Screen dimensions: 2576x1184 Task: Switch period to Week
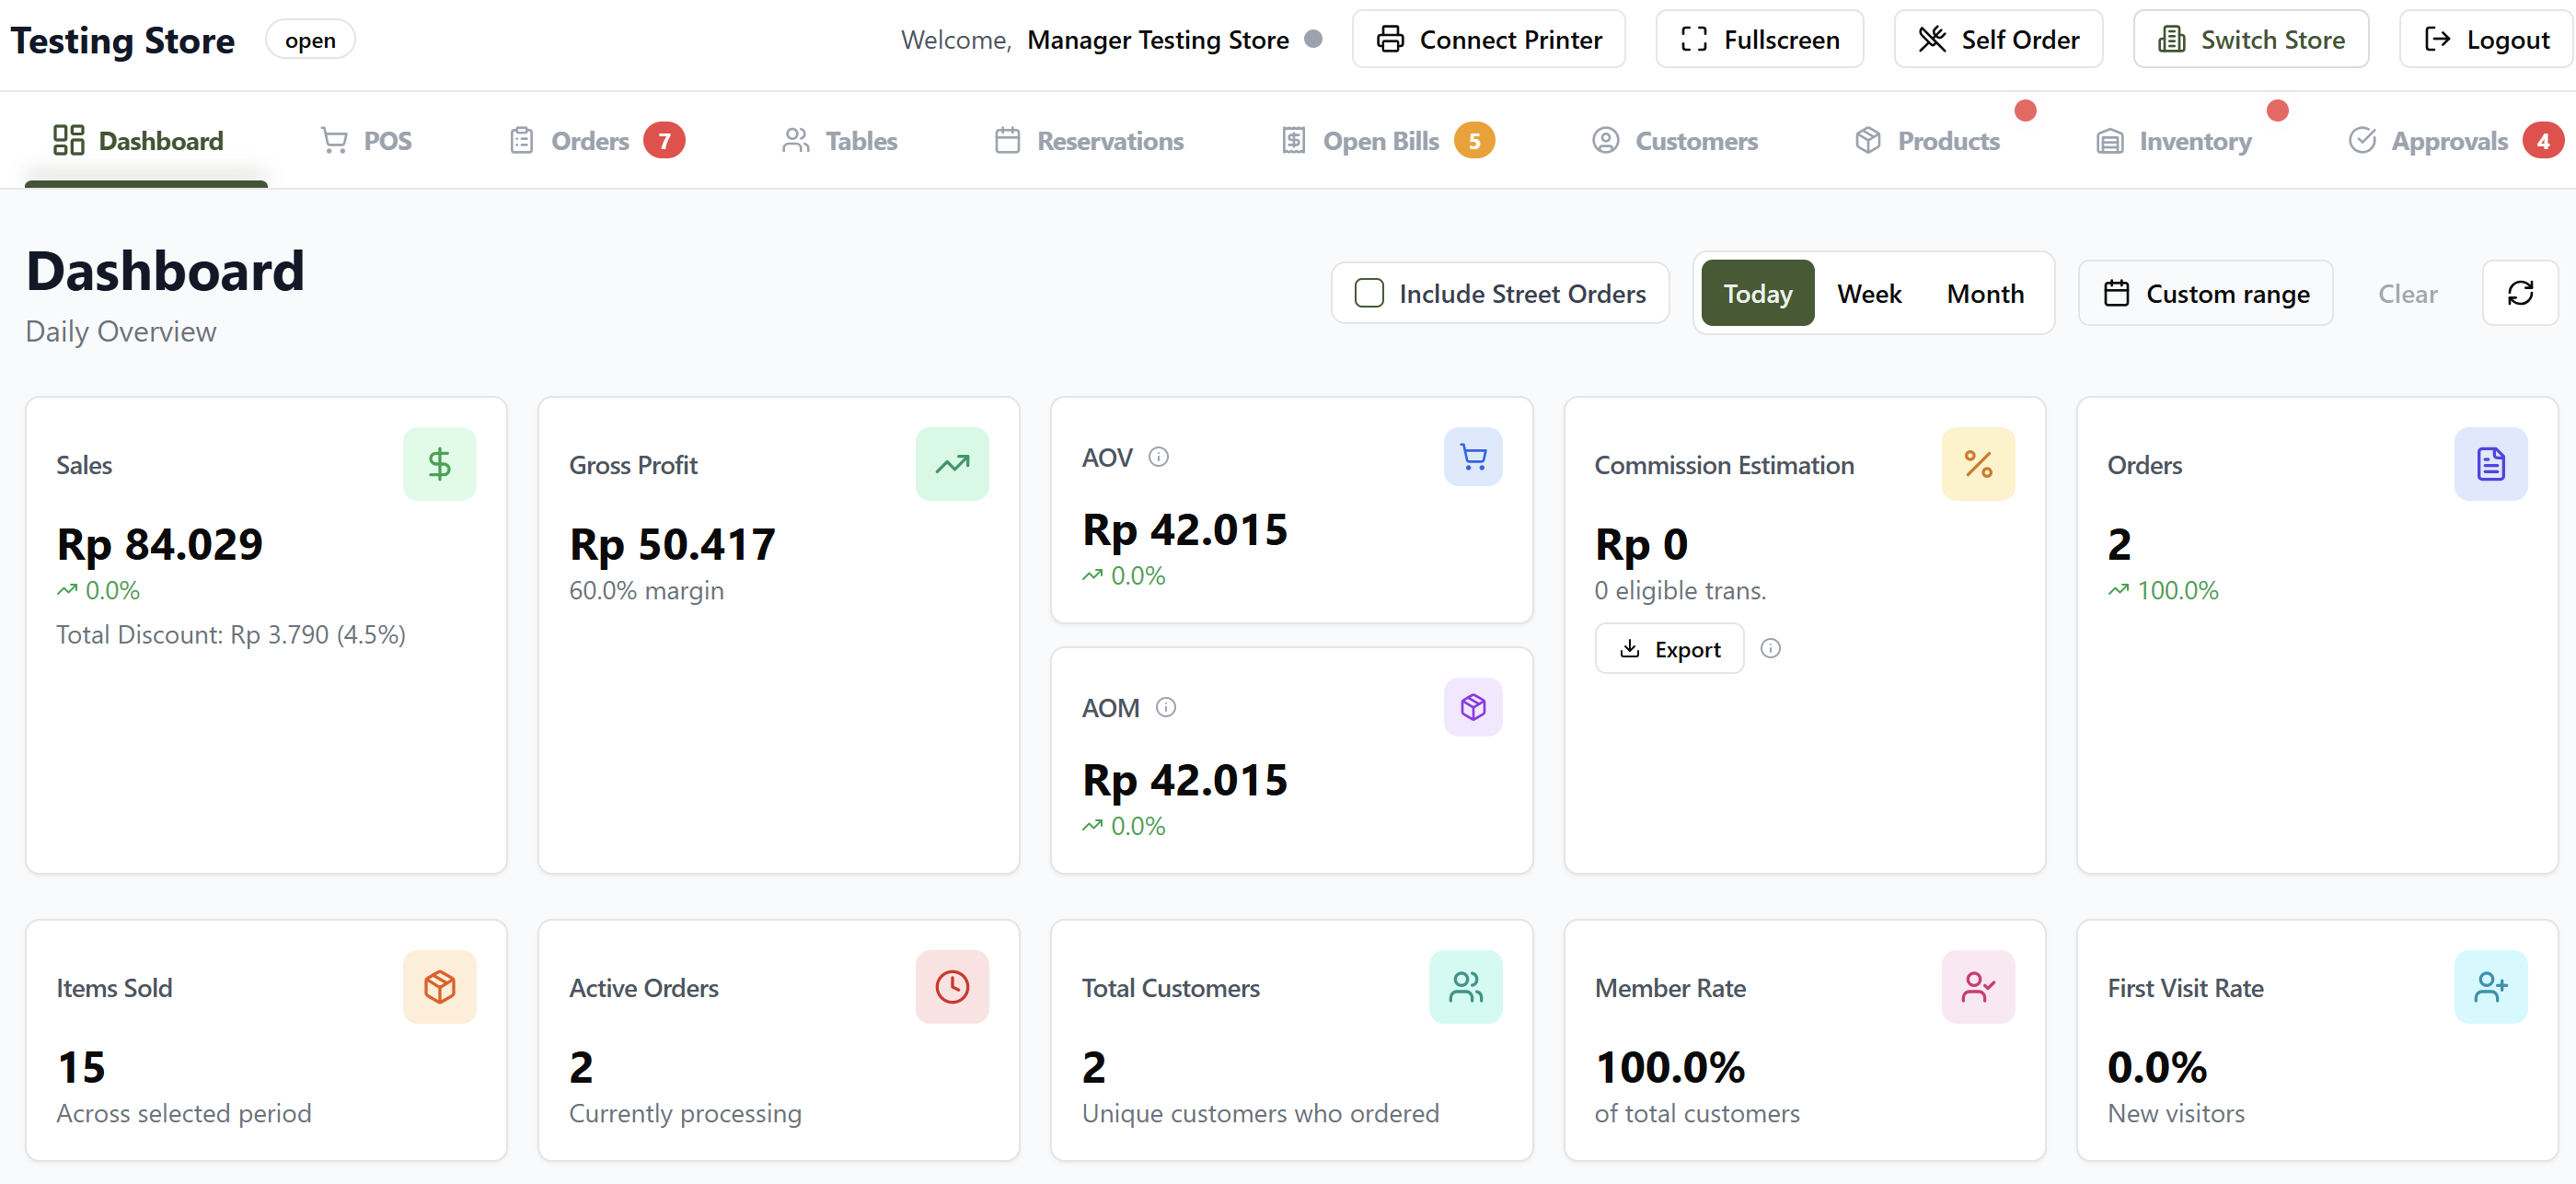tap(1868, 293)
